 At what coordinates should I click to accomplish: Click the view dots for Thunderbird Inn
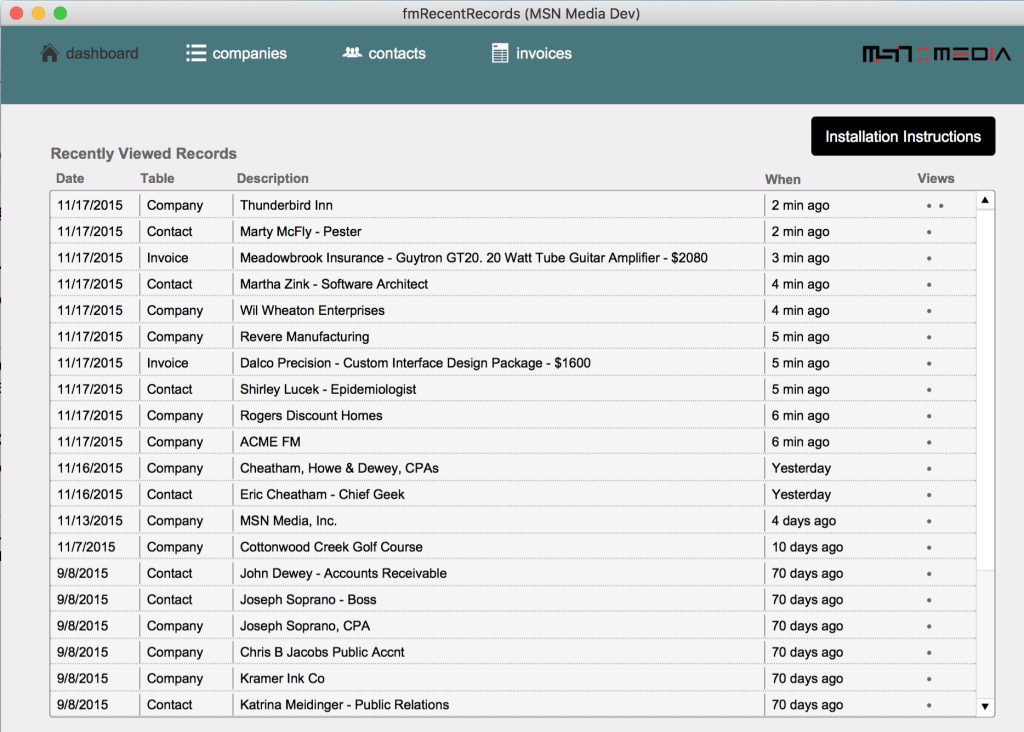point(935,206)
